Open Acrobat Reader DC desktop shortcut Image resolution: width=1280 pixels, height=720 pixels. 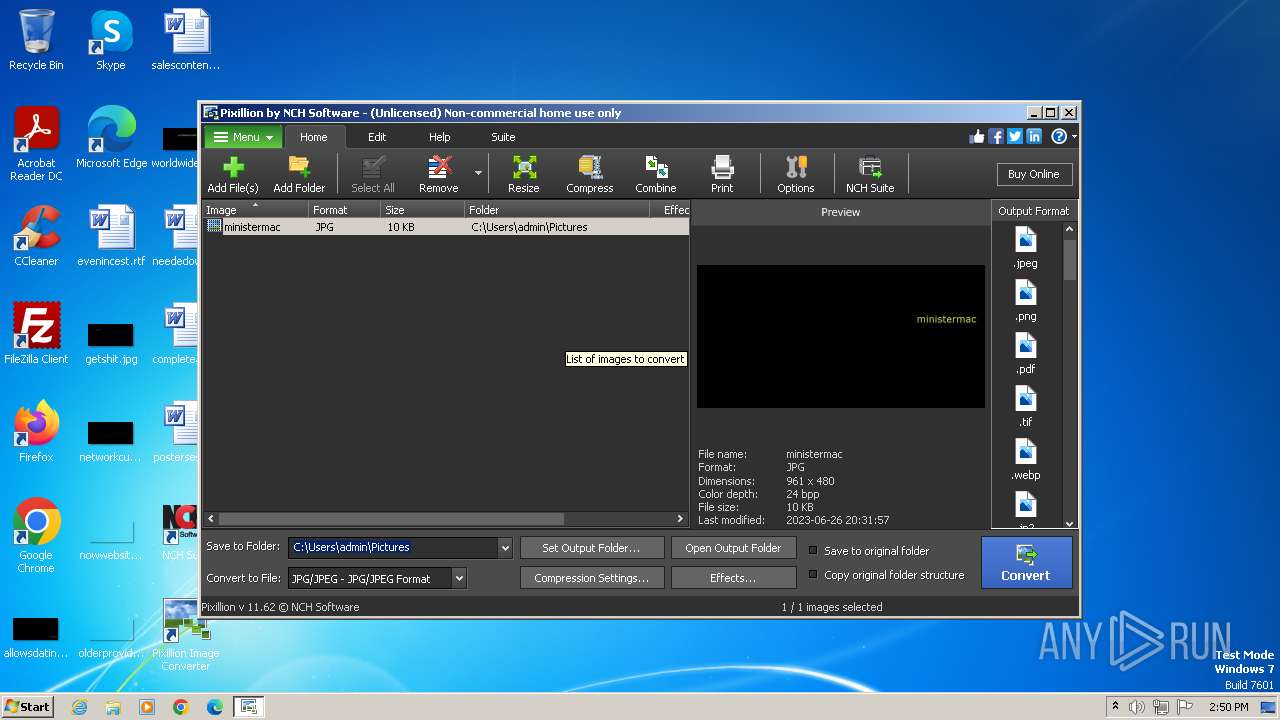pyautogui.click(x=36, y=144)
